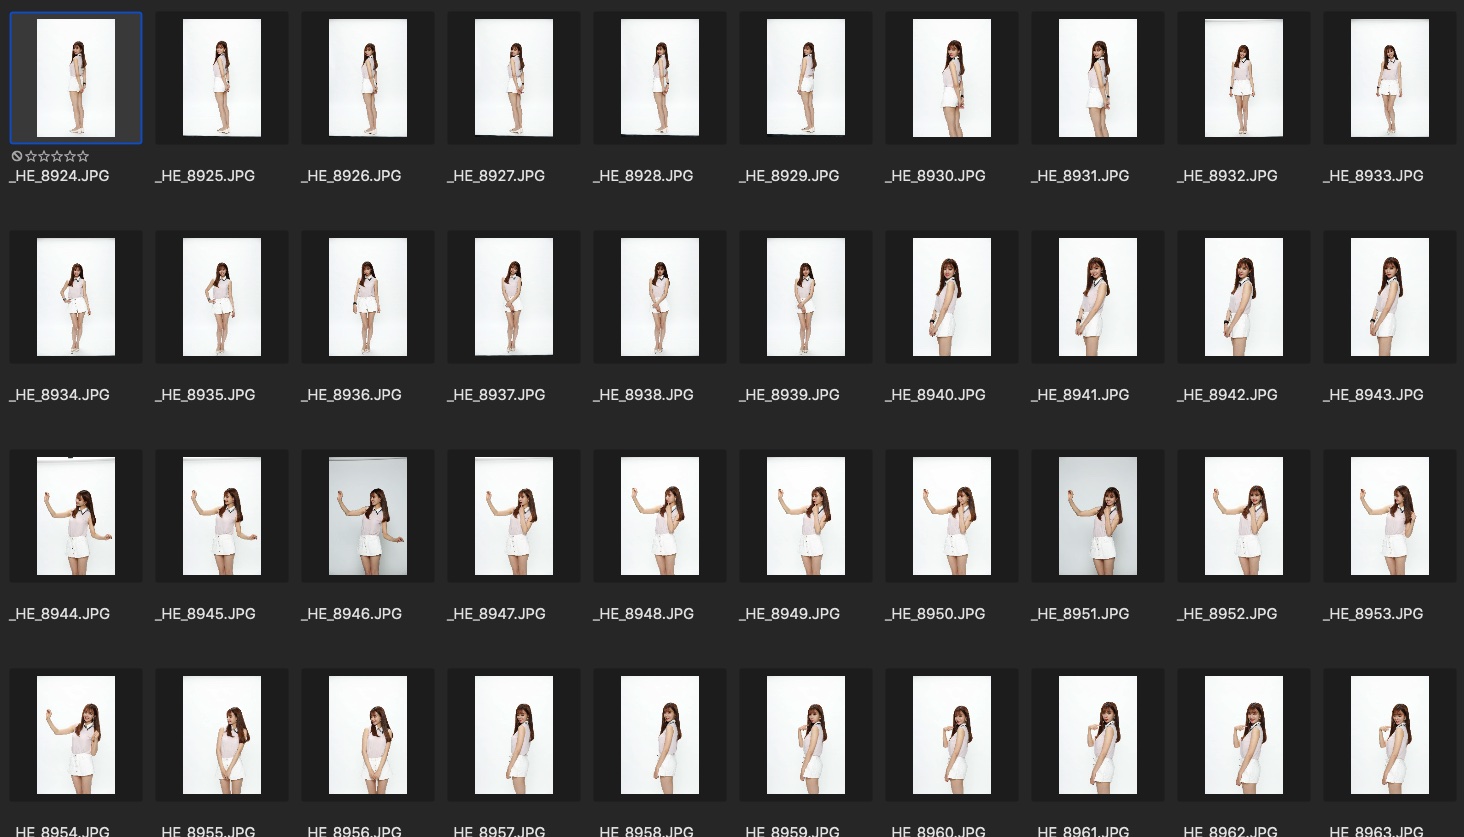
Task: Select the _HE_8955.JPG photo
Action: [222, 735]
